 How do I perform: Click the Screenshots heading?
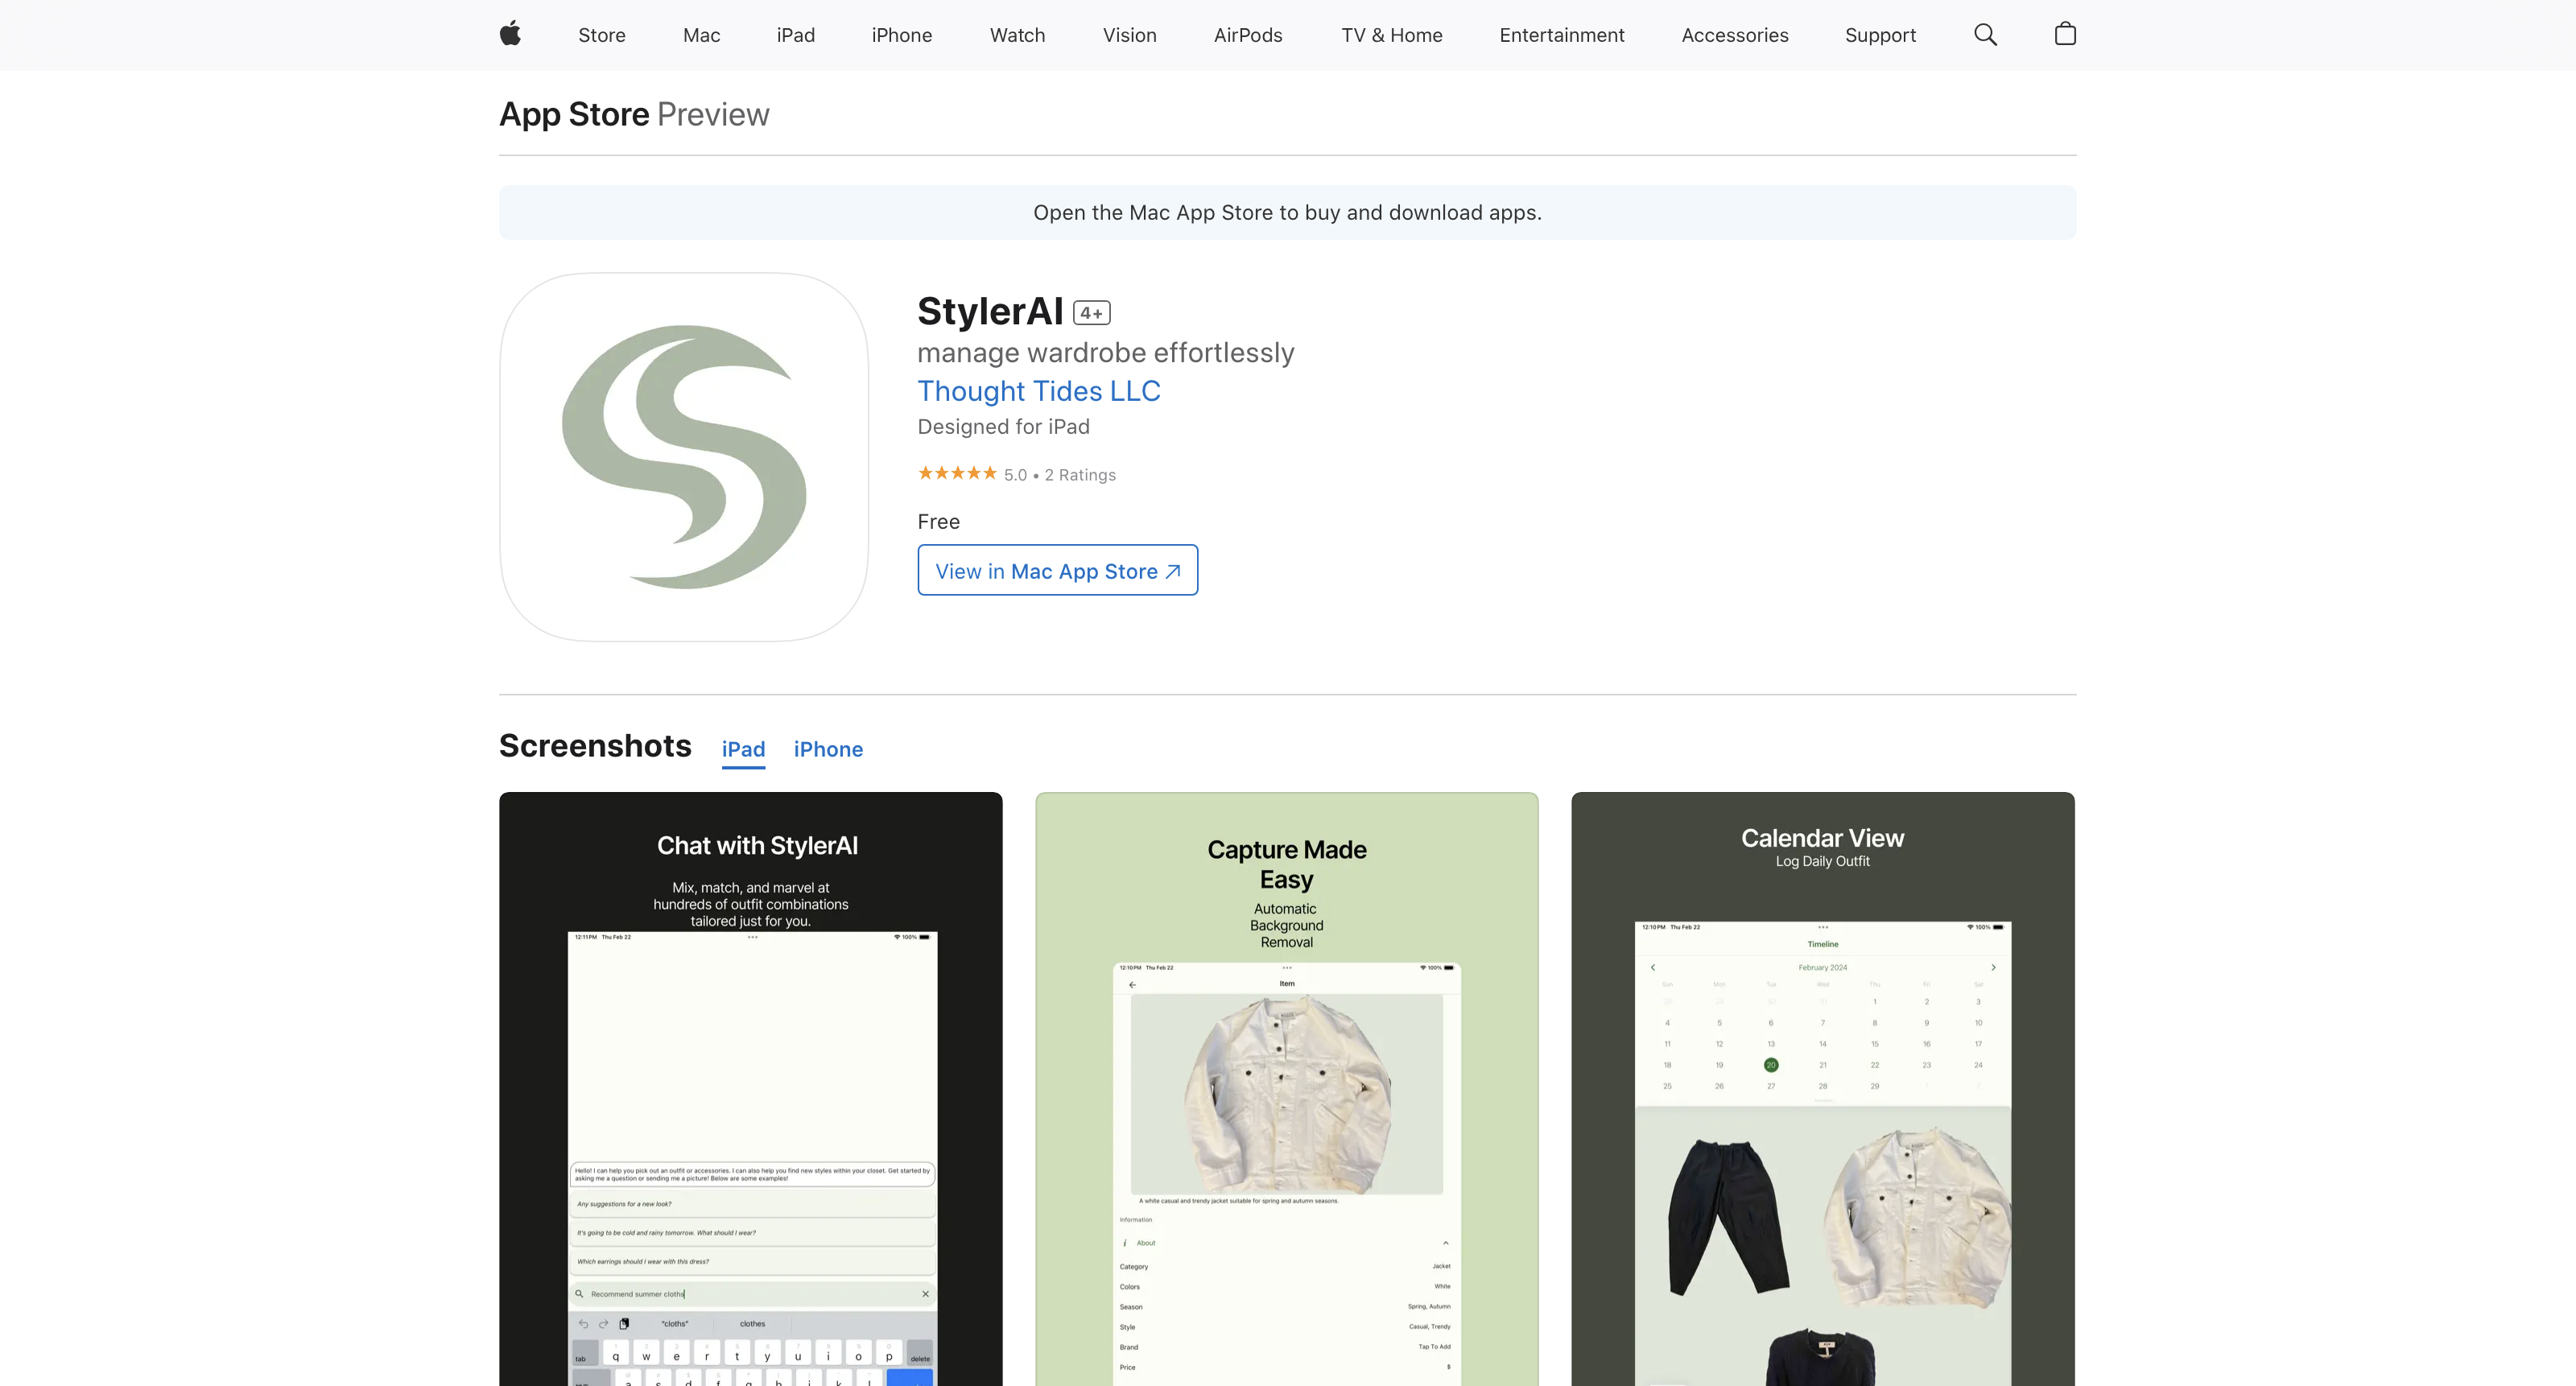595,745
